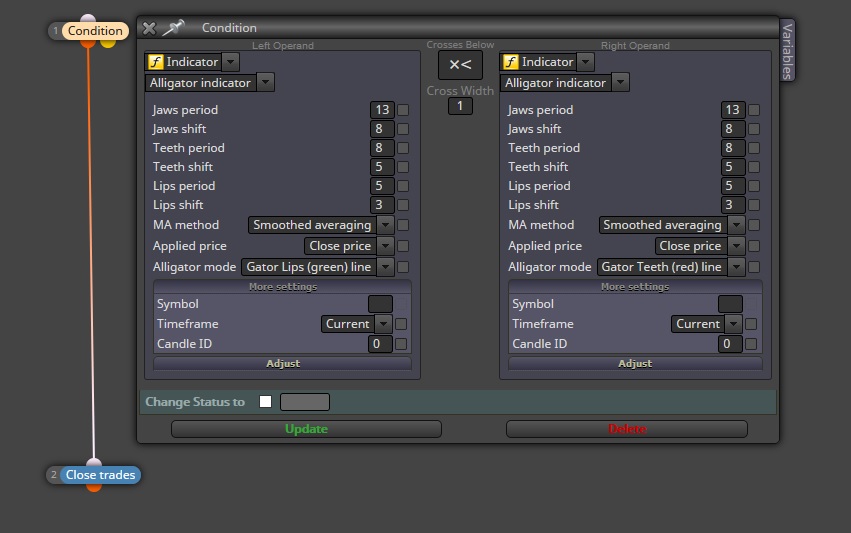Click the yellow output connector of Condition node
The height and width of the screenshot is (533, 851).
[x=108, y=43]
